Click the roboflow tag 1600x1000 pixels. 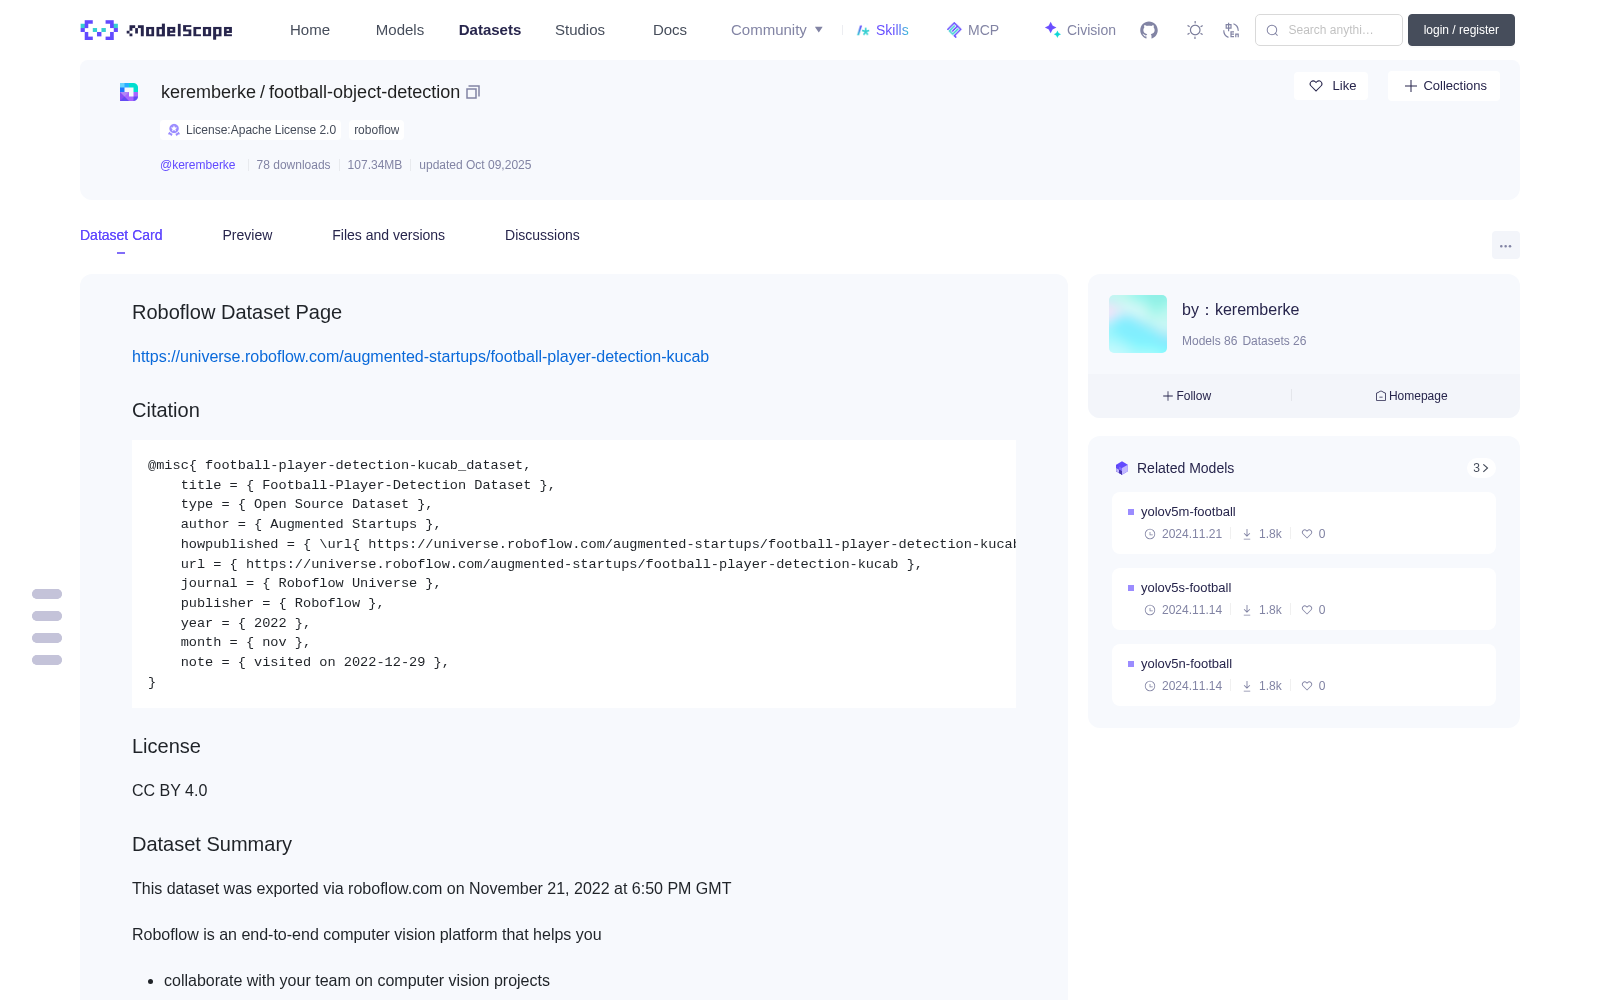tap(376, 130)
